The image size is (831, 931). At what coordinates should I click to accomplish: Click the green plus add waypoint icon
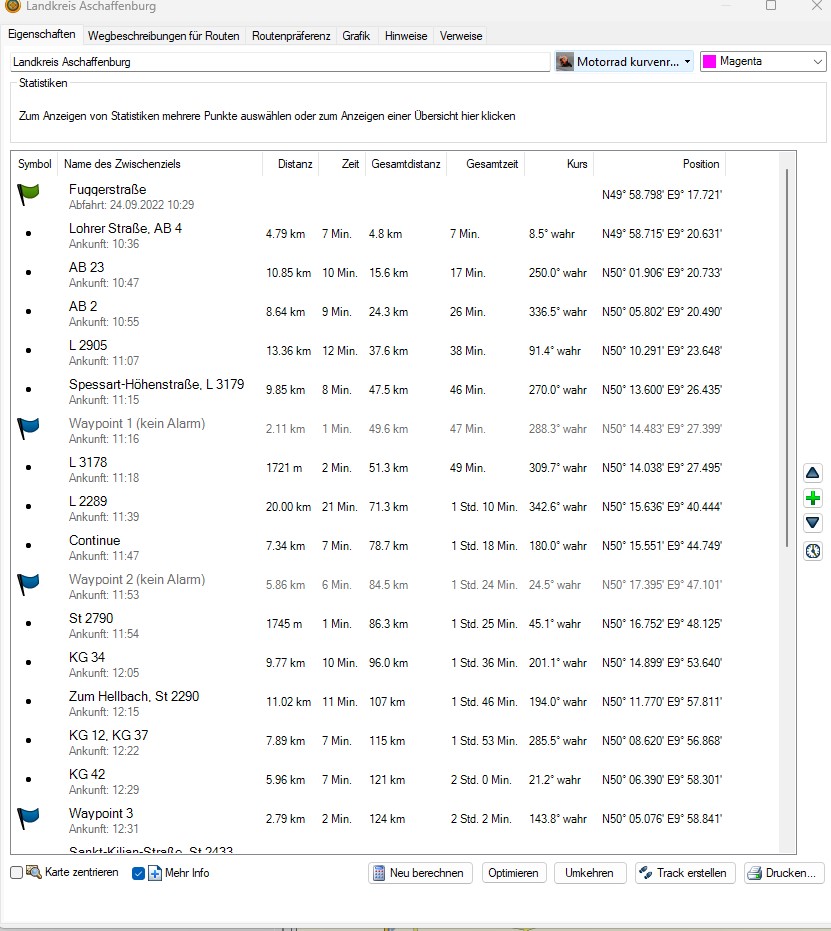click(812, 498)
